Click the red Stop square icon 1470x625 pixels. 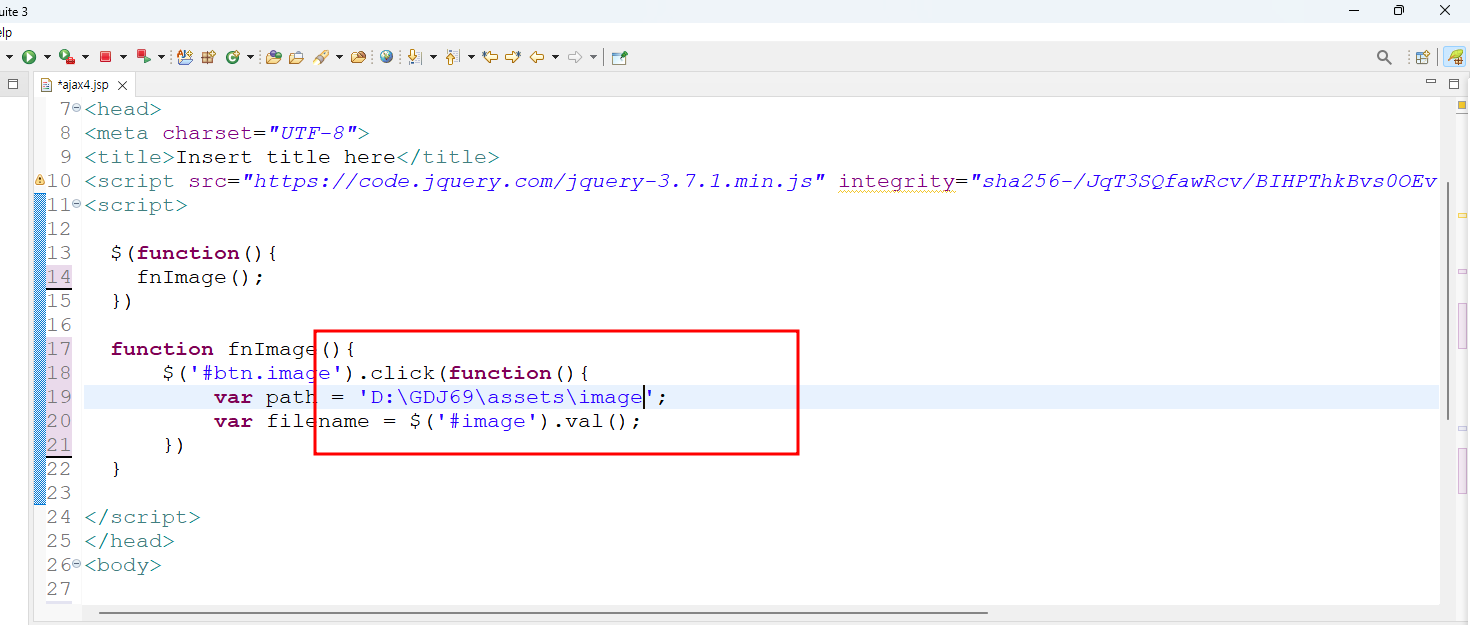[x=105, y=57]
